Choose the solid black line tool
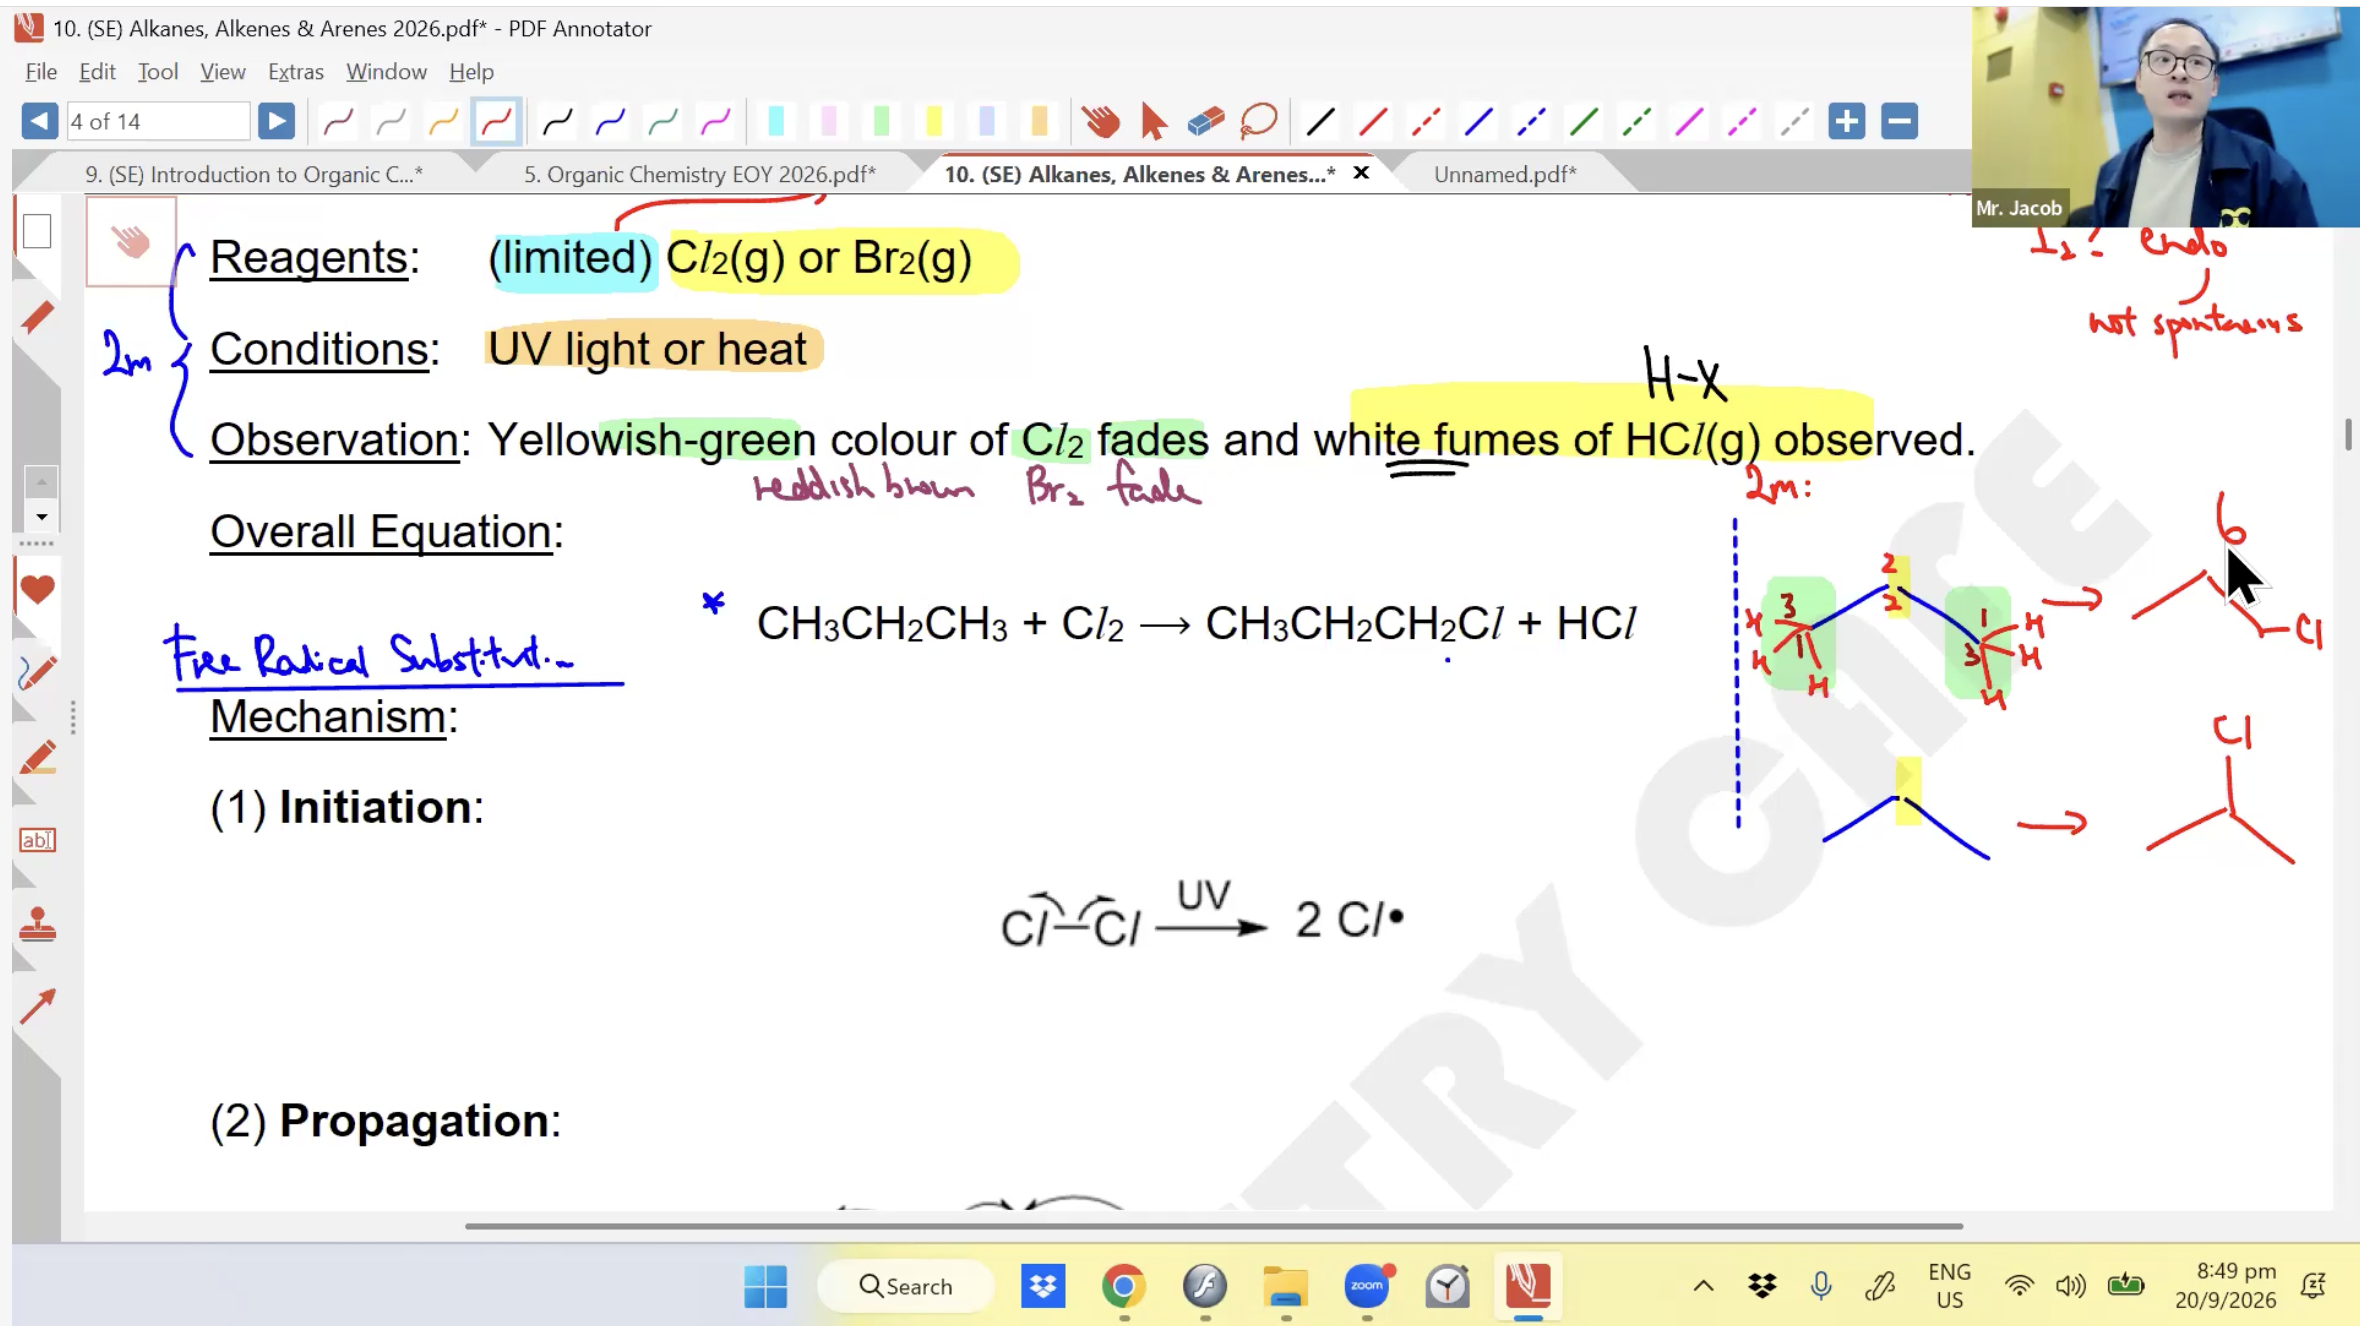This screenshot has height=1326, width=2360. click(x=1320, y=122)
